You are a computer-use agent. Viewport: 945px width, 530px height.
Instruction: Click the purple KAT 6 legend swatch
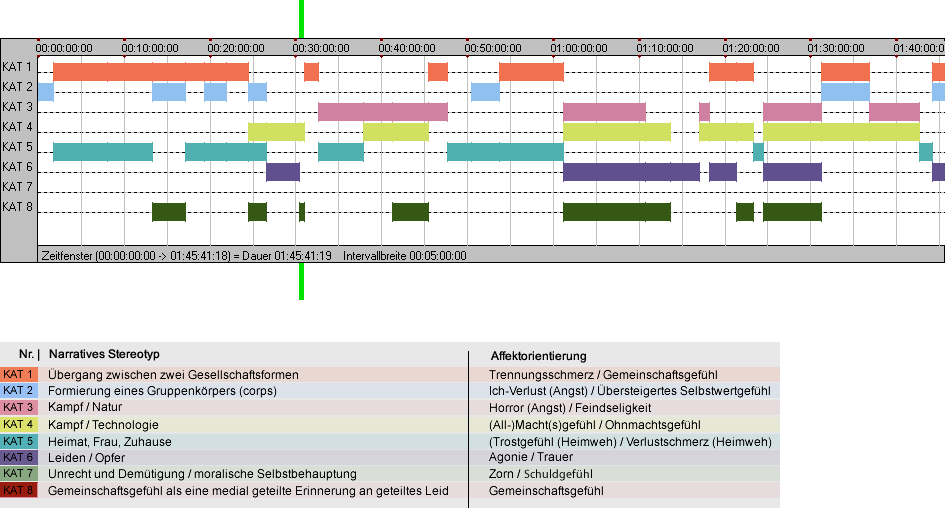(x=19, y=458)
